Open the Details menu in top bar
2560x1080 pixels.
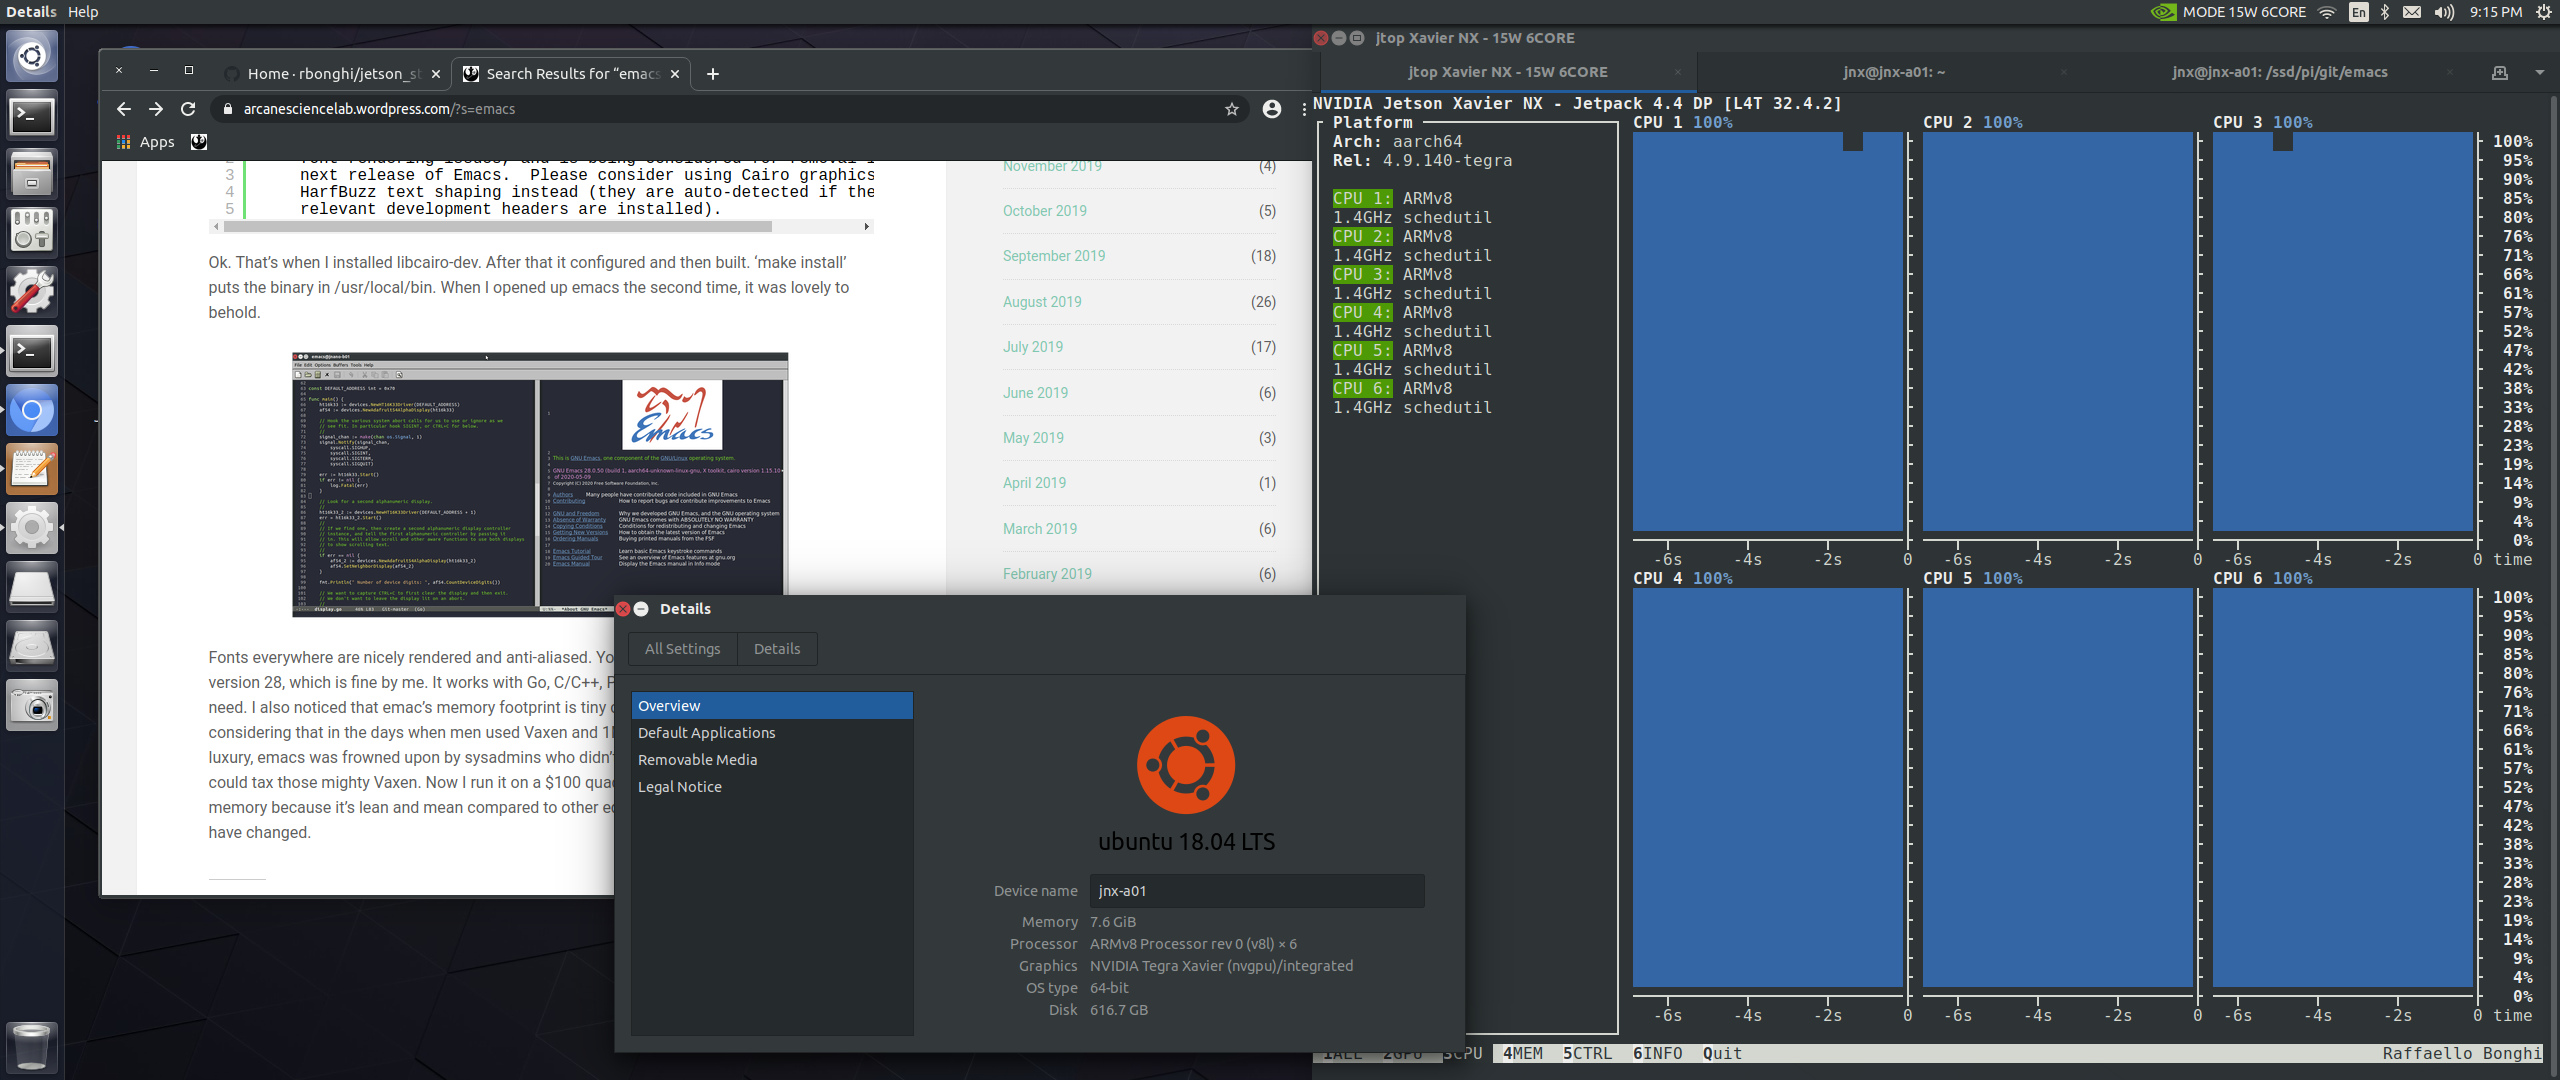tap(31, 12)
